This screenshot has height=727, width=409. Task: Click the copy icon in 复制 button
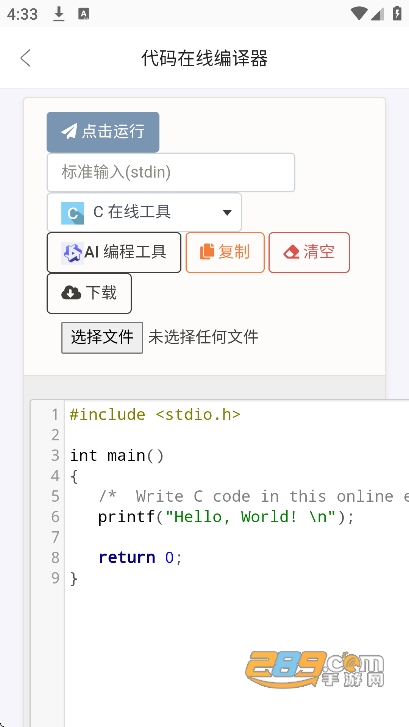[207, 252]
